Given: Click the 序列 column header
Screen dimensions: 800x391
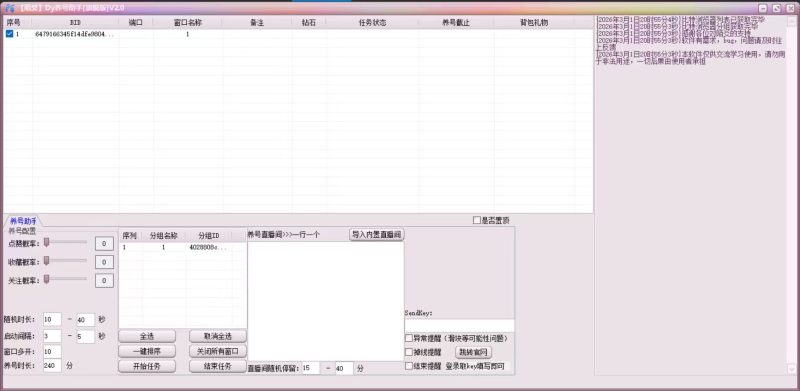Looking at the screenshot, I should pyautogui.click(x=130, y=236).
